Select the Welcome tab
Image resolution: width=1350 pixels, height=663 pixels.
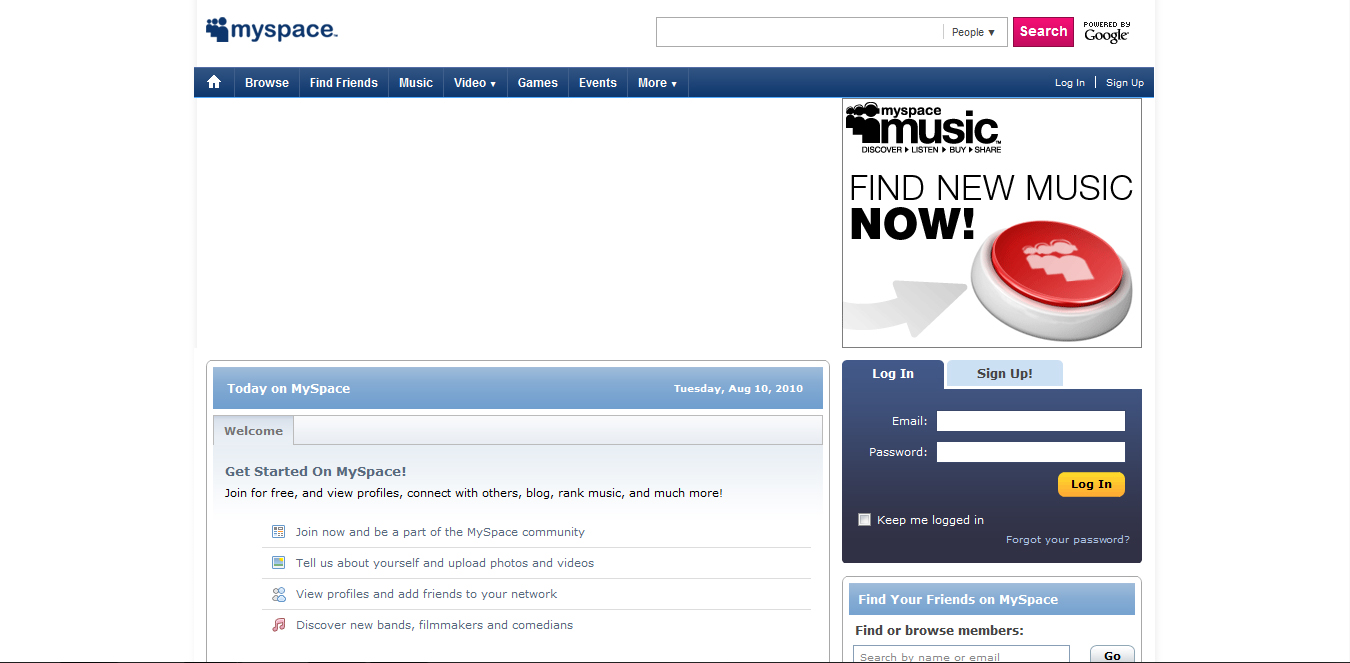coord(253,431)
